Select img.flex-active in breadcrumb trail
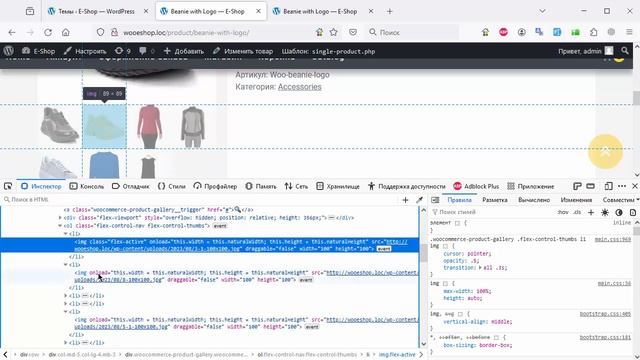 point(397,354)
